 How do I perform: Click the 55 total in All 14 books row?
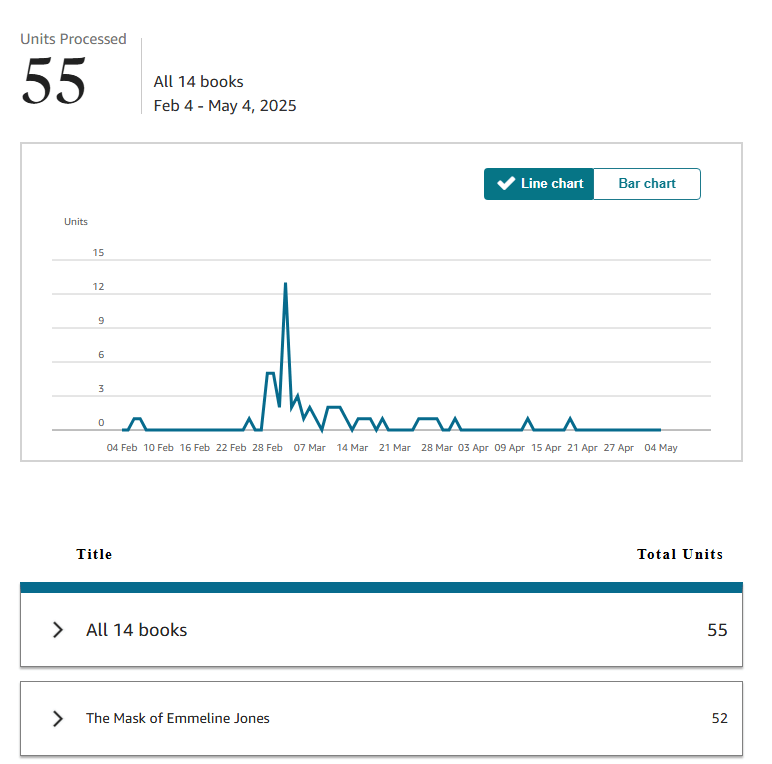(x=717, y=630)
